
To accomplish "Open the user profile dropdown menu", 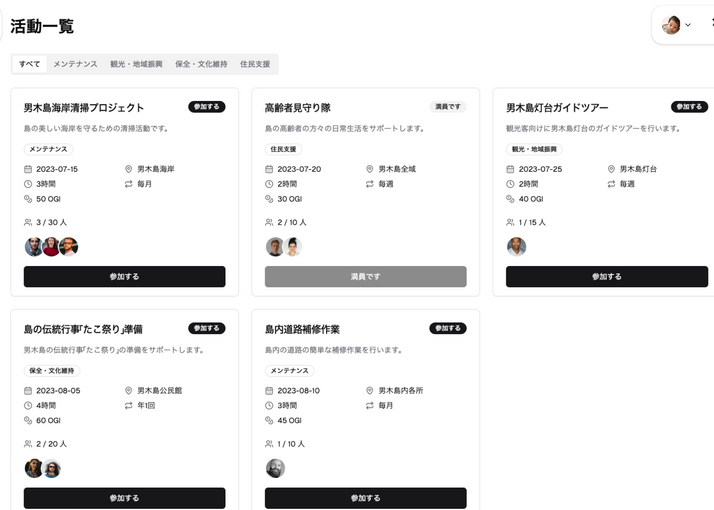I will (676, 25).
